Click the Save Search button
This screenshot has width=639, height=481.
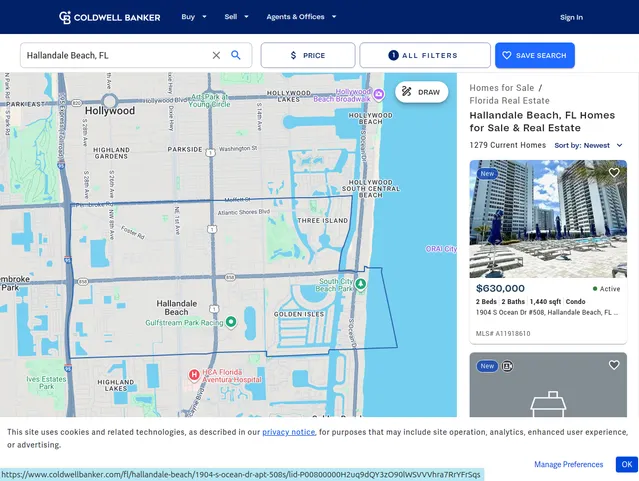pos(534,56)
